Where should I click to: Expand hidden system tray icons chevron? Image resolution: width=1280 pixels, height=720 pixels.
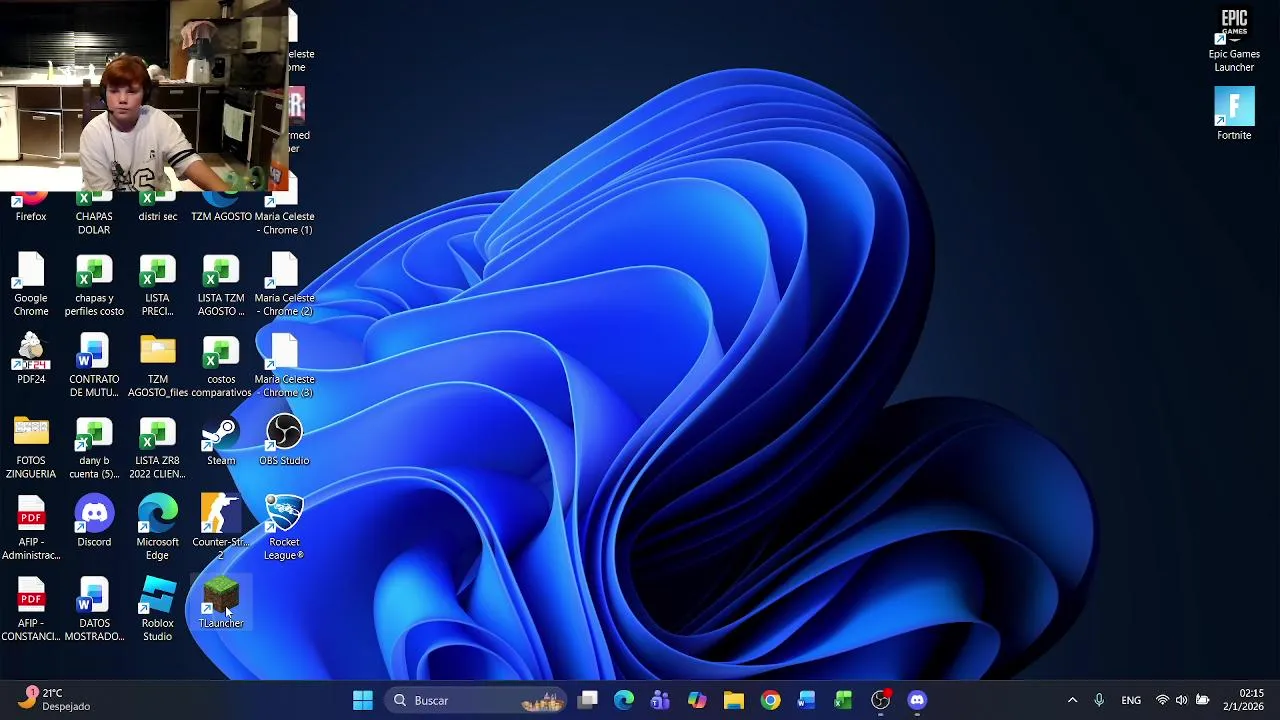1072,700
